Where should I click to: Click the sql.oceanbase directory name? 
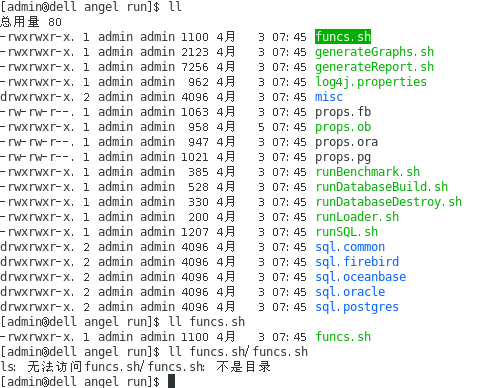(x=361, y=277)
